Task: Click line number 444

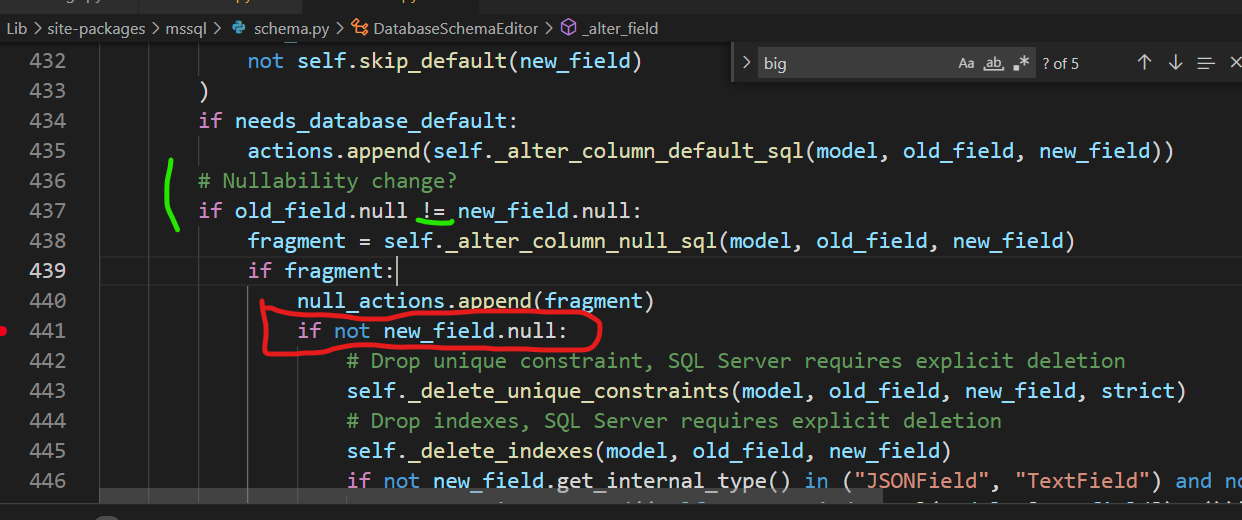Action: point(47,421)
